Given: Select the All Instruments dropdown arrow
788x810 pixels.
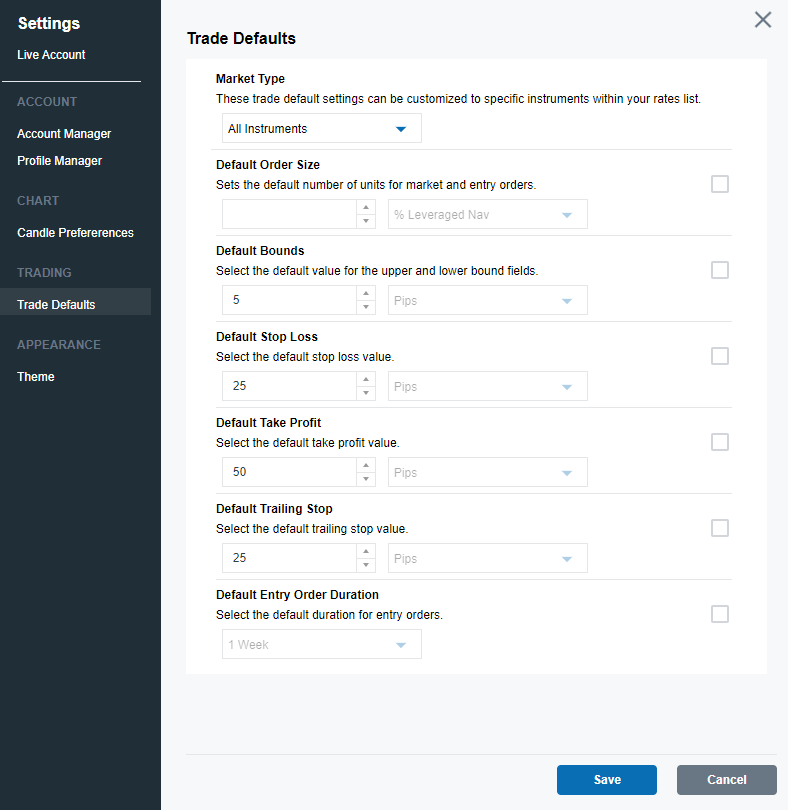Looking at the screenshot, I should coord(401,128).
